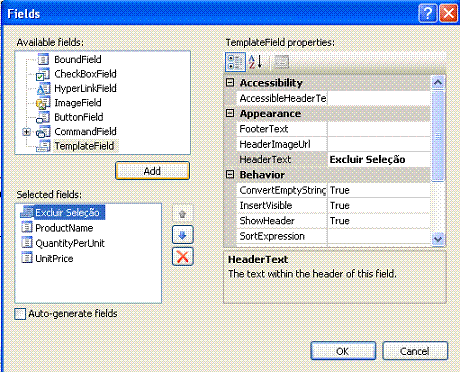Delete selected field with red X button

(x=183, y=257)
